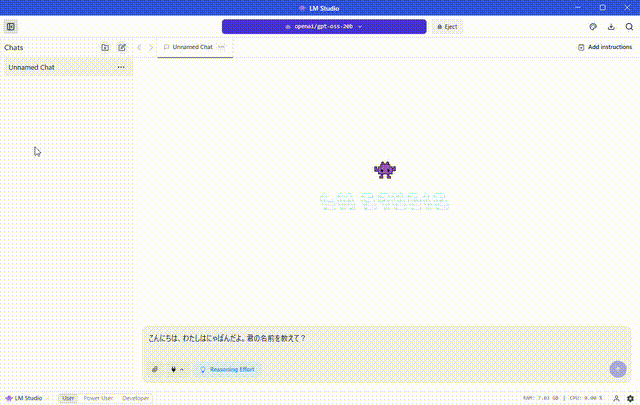Create a new chat folder
640x405 pixels.
[x=105, y=47]
